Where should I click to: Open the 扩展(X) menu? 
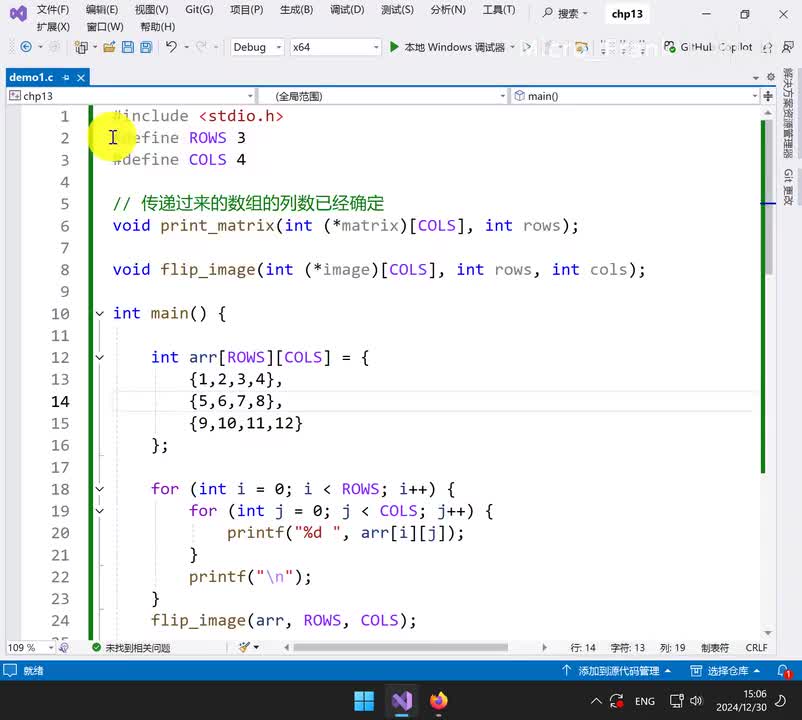[53, 27]
